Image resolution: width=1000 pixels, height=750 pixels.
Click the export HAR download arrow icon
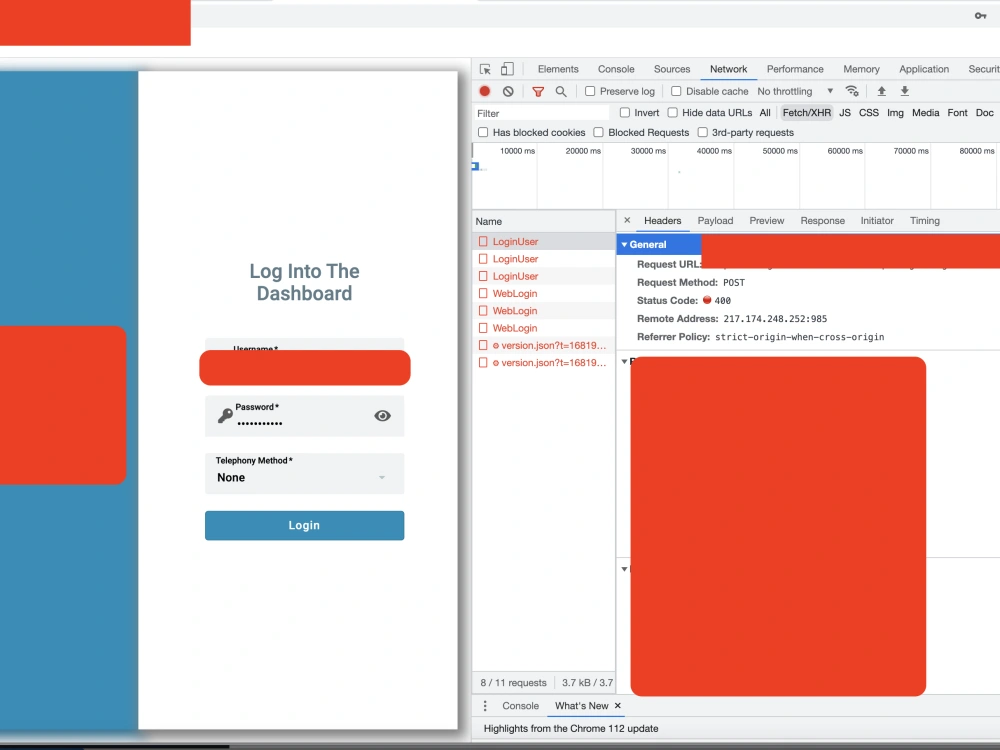(x=904, y=91)
